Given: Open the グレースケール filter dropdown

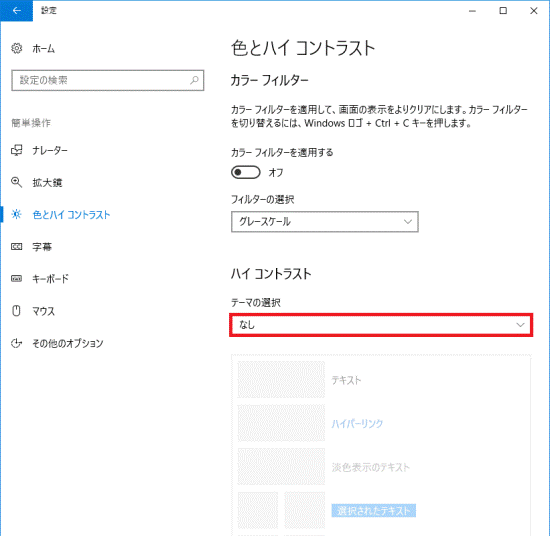Looking at the screenshot, I should [x=324, y=222].
